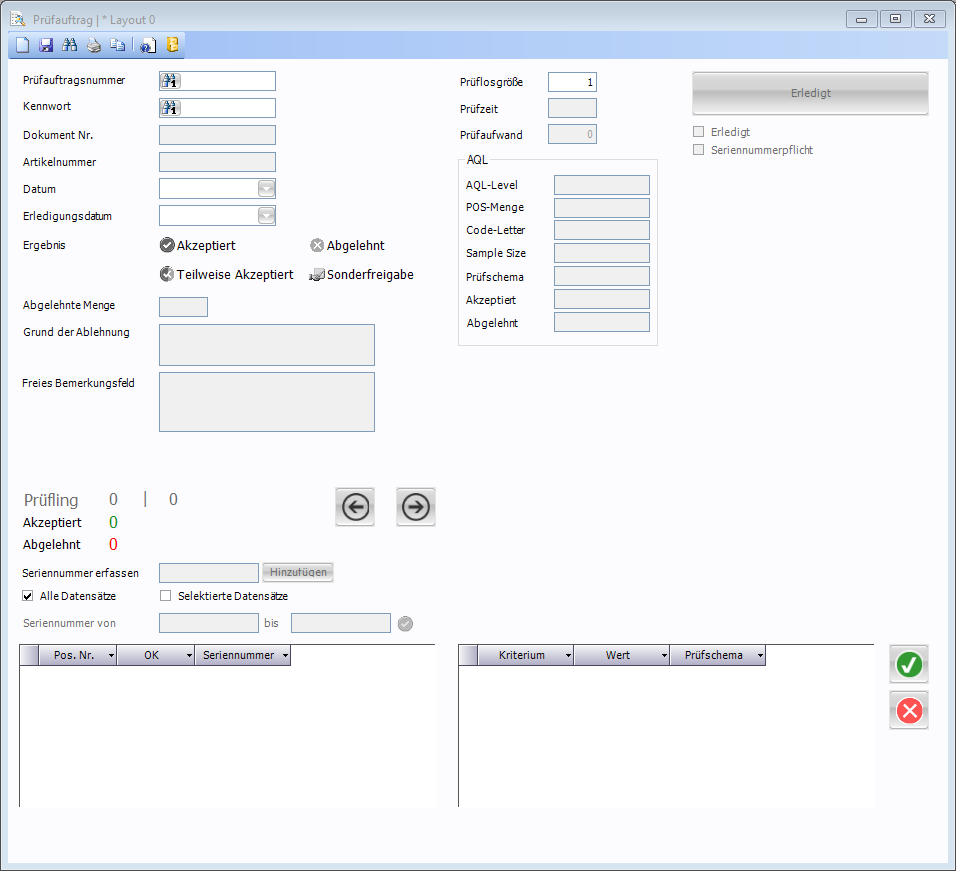Click the copy documents toolbar icon
Image resolution: width=956 pixels, height=871 pixels.
coord(118,45)
